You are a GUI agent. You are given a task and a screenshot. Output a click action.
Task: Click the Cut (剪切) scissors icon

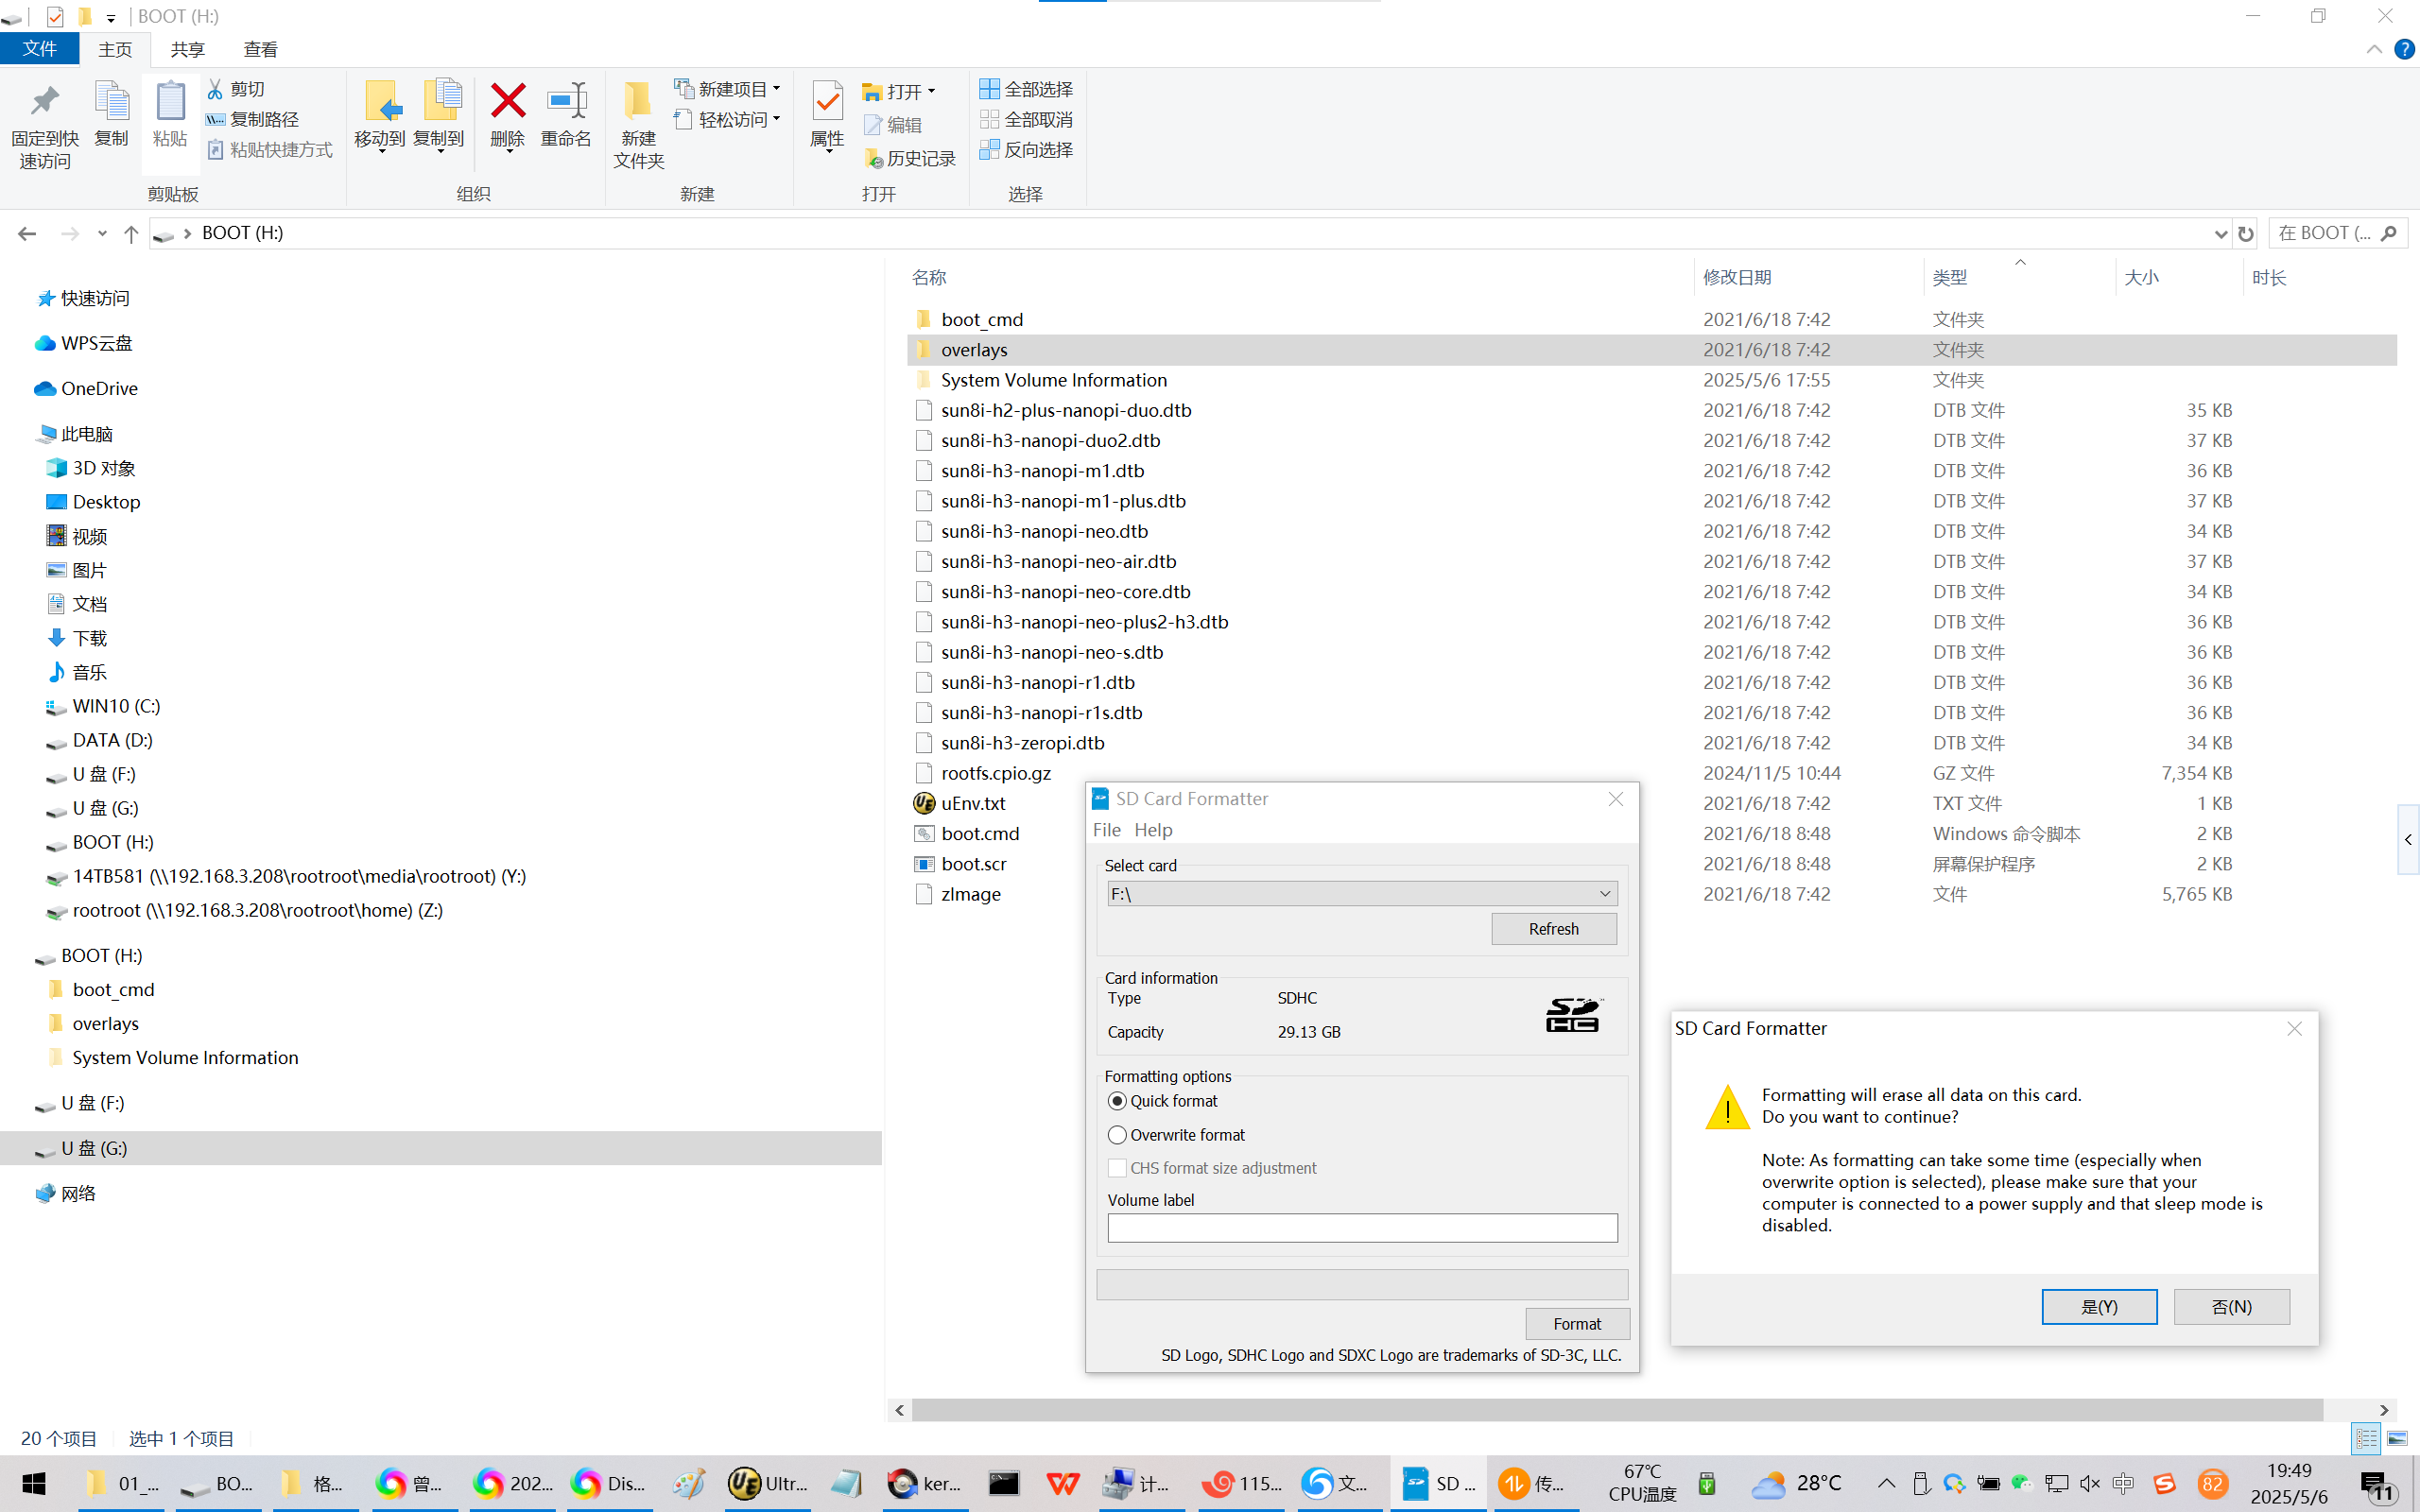(215, 89)
